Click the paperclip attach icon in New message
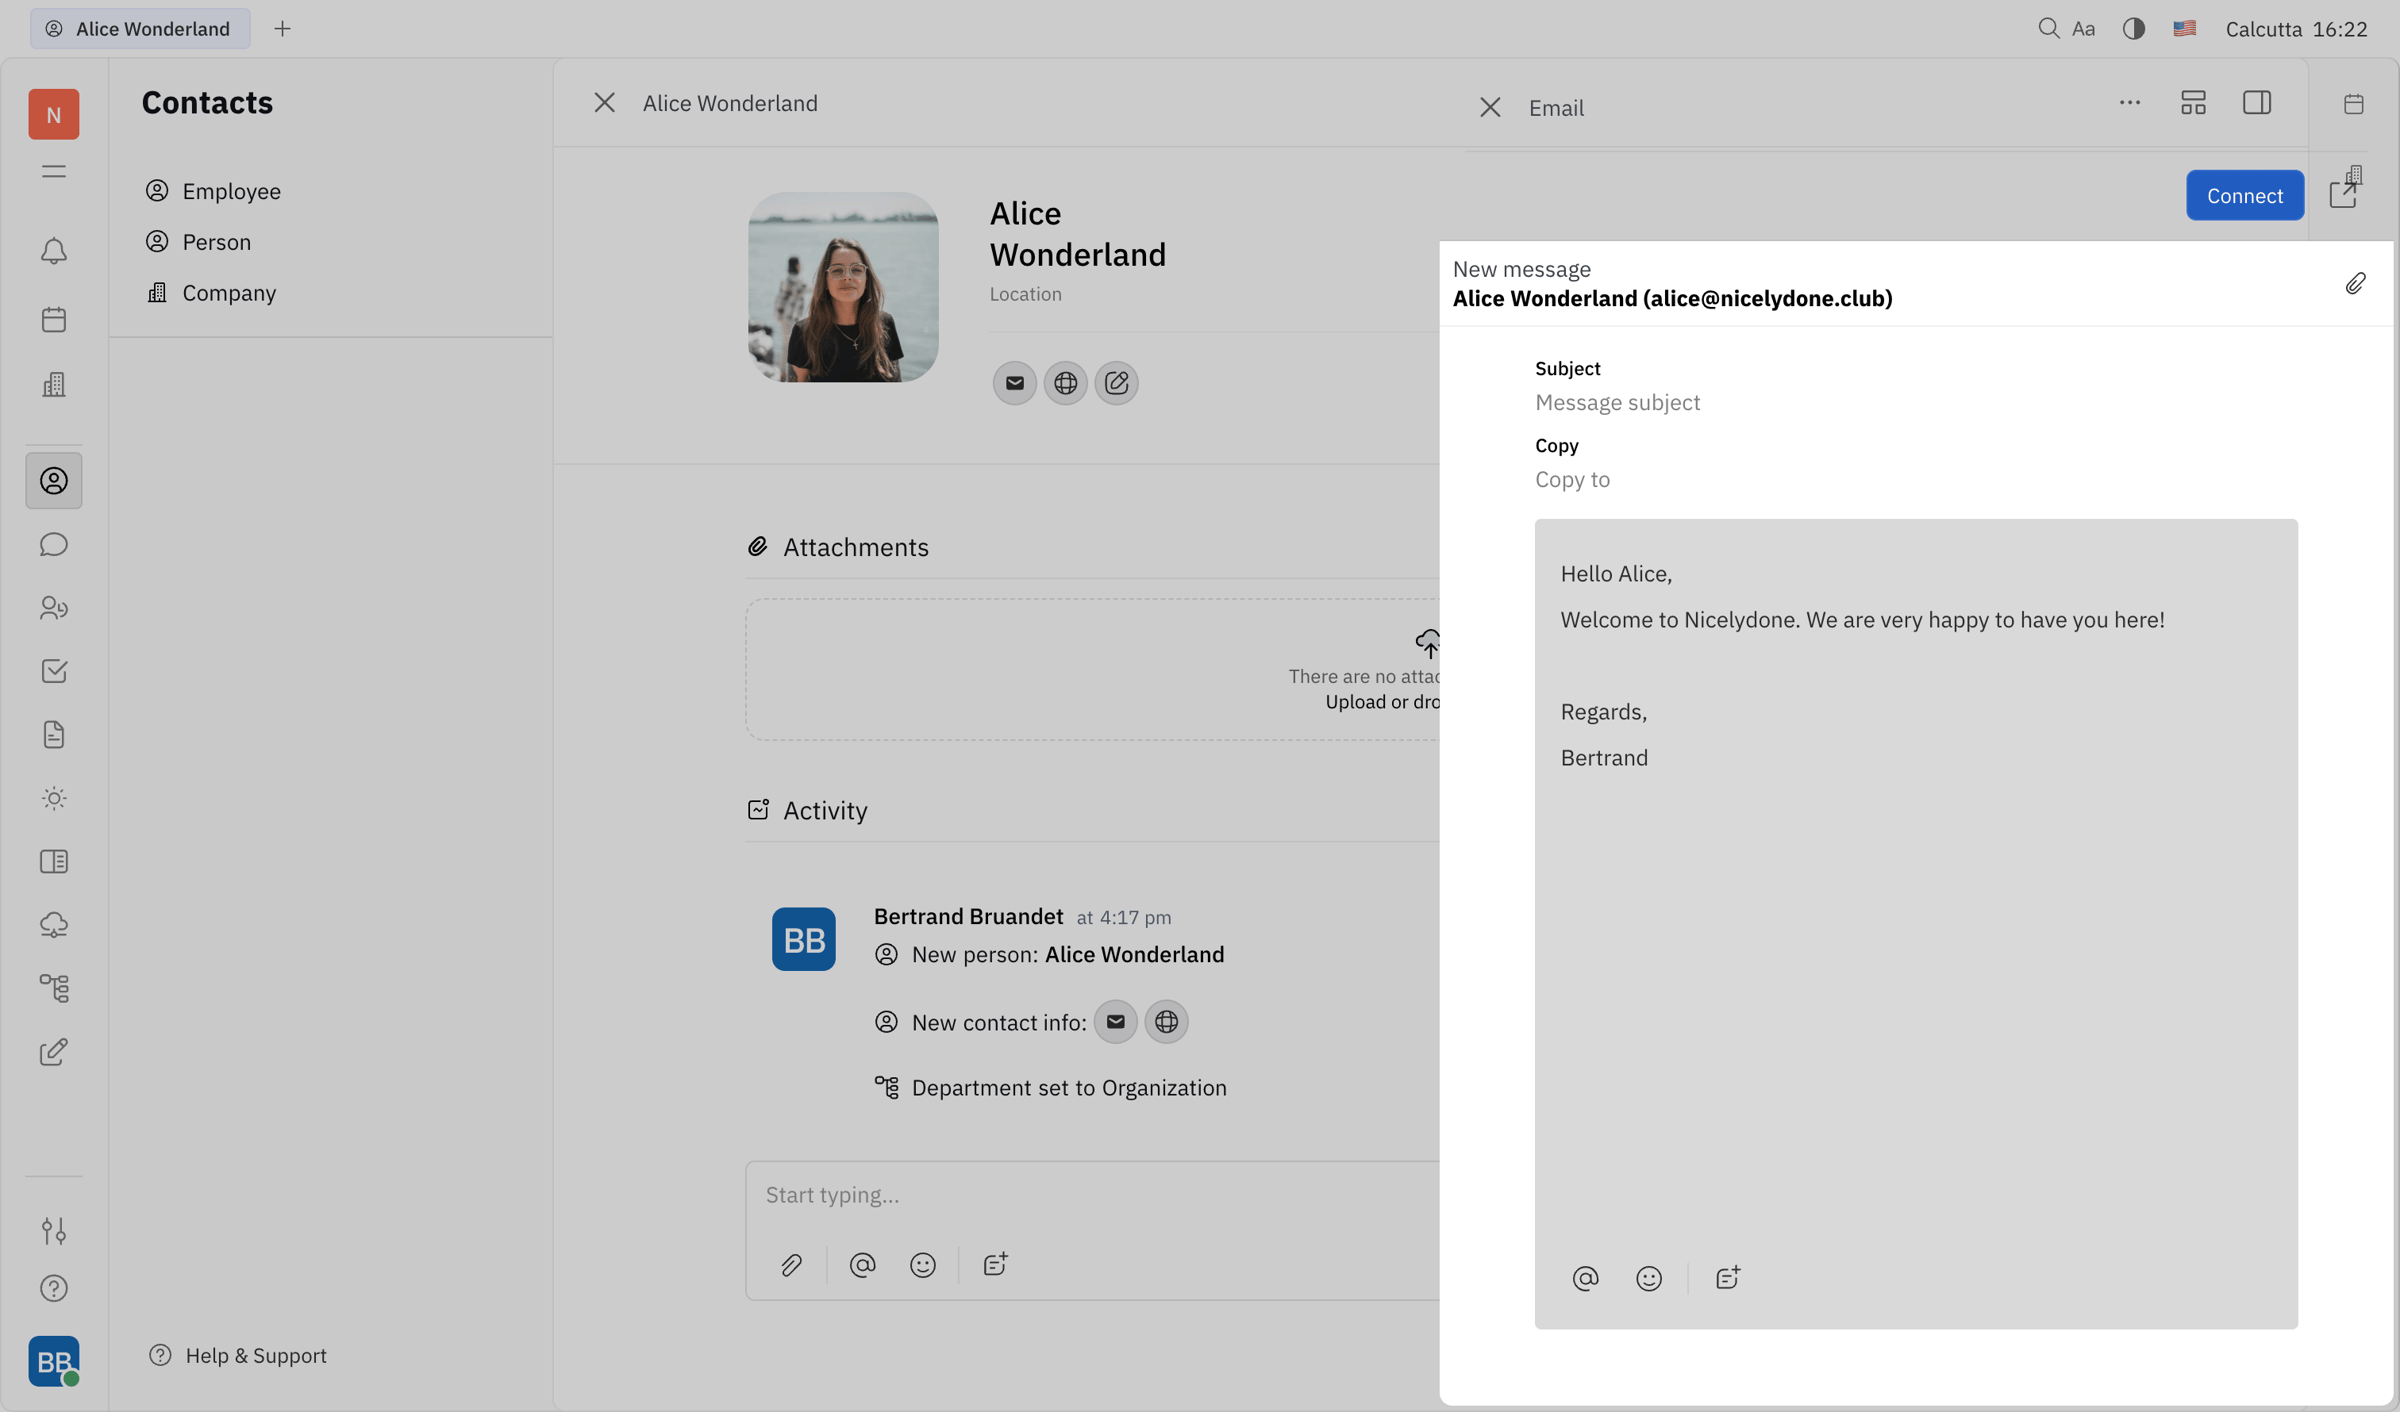 (x=2355, y=284)
